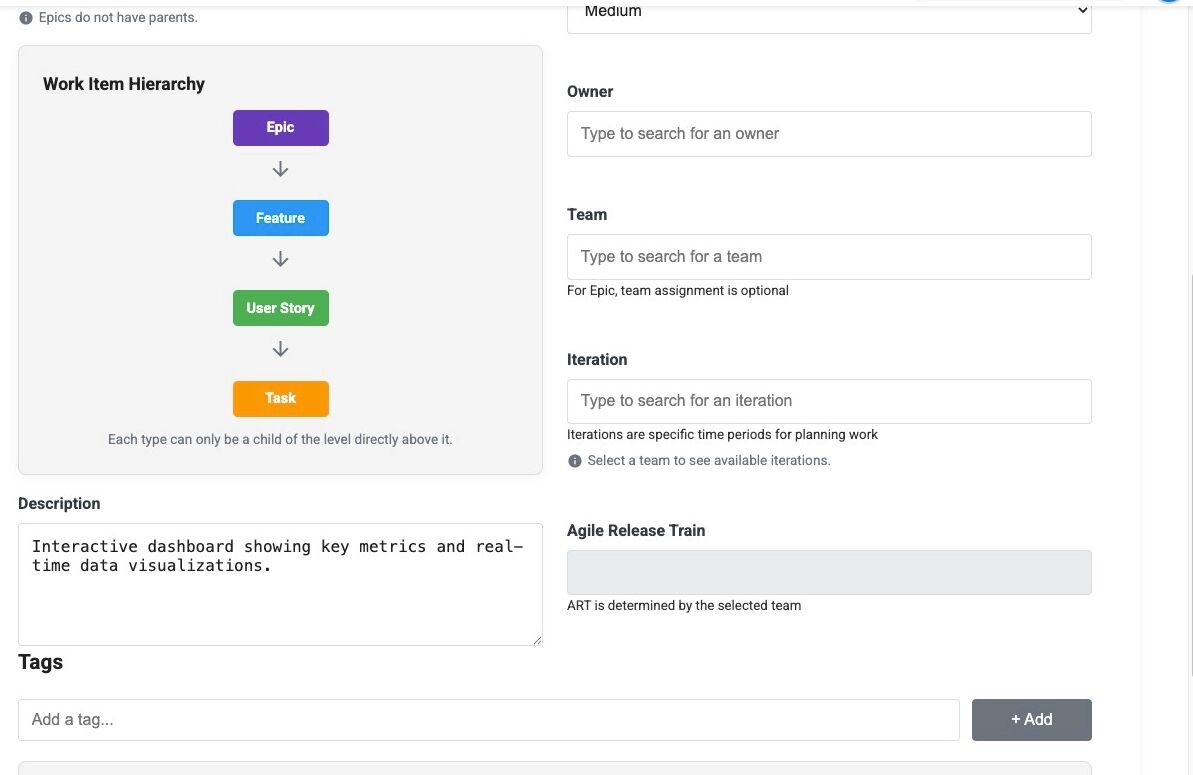Focus the Owner search field

(828, 134)
